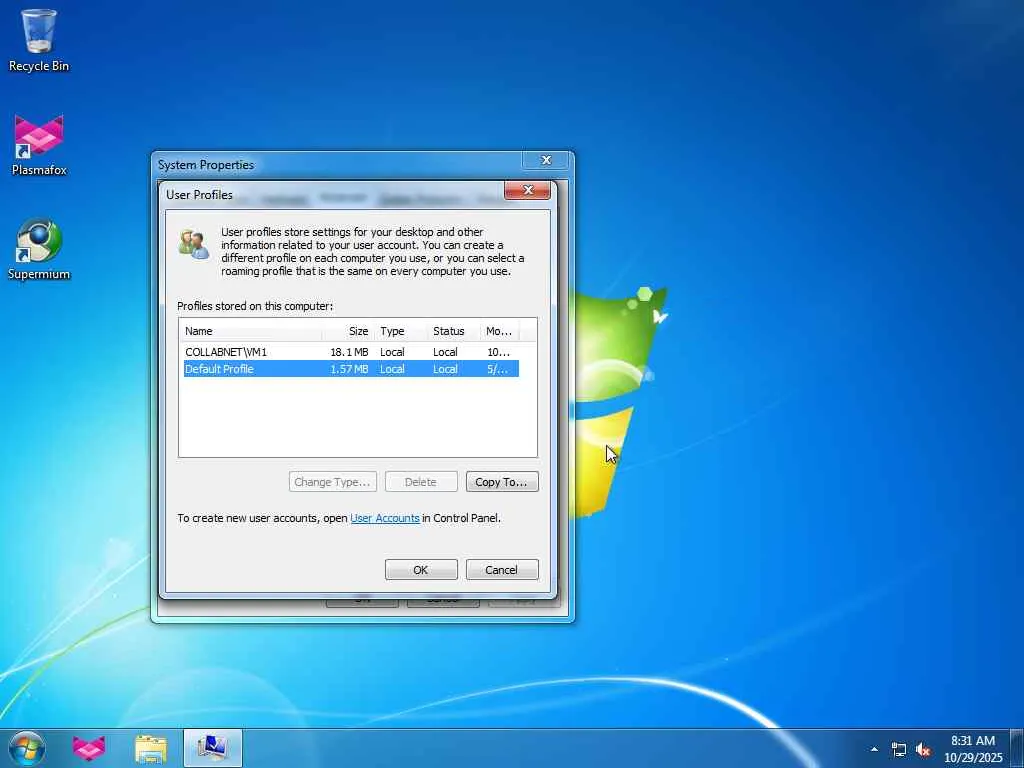Show hidden system tray icons
The image size is (1024, 768).
click(x=874, y=749)
